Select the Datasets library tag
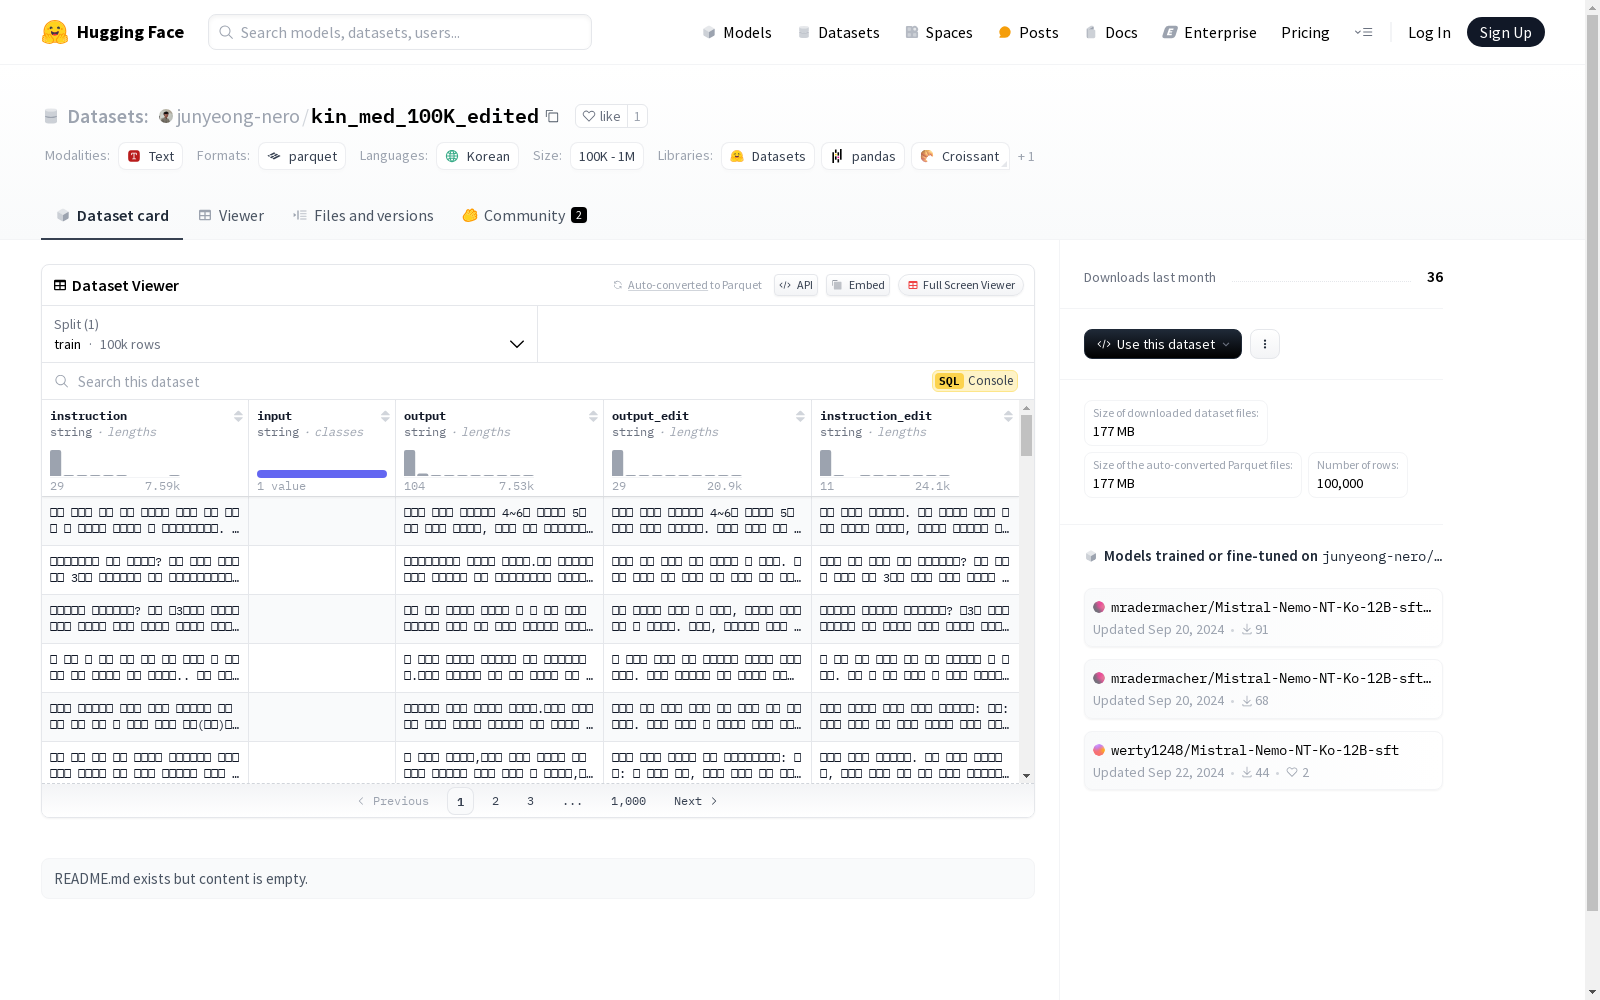 click(x=768, y=156)
